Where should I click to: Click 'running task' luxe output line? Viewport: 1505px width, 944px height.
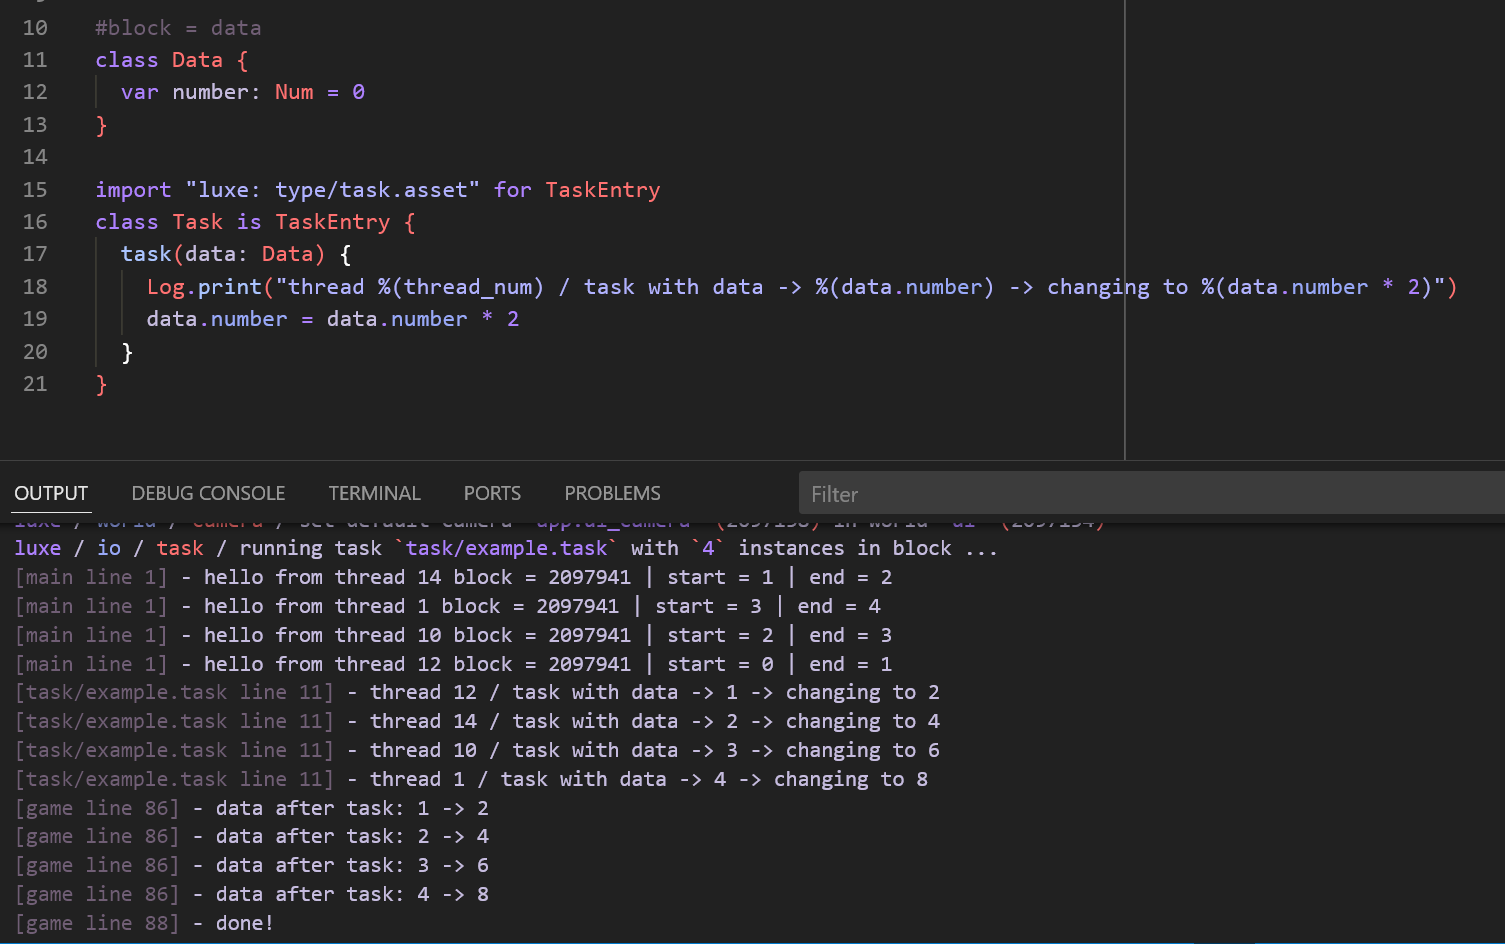(x=506, y=548)
